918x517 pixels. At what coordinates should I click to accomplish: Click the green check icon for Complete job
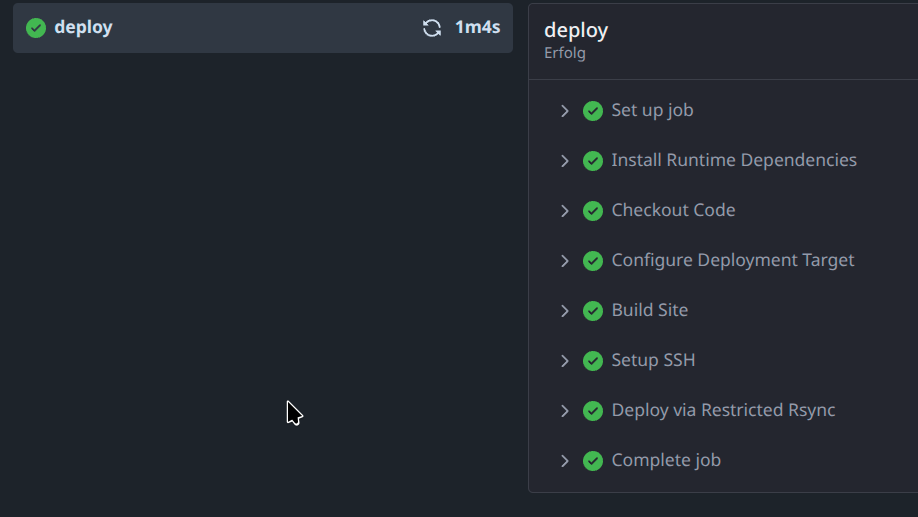coord(593,461)
